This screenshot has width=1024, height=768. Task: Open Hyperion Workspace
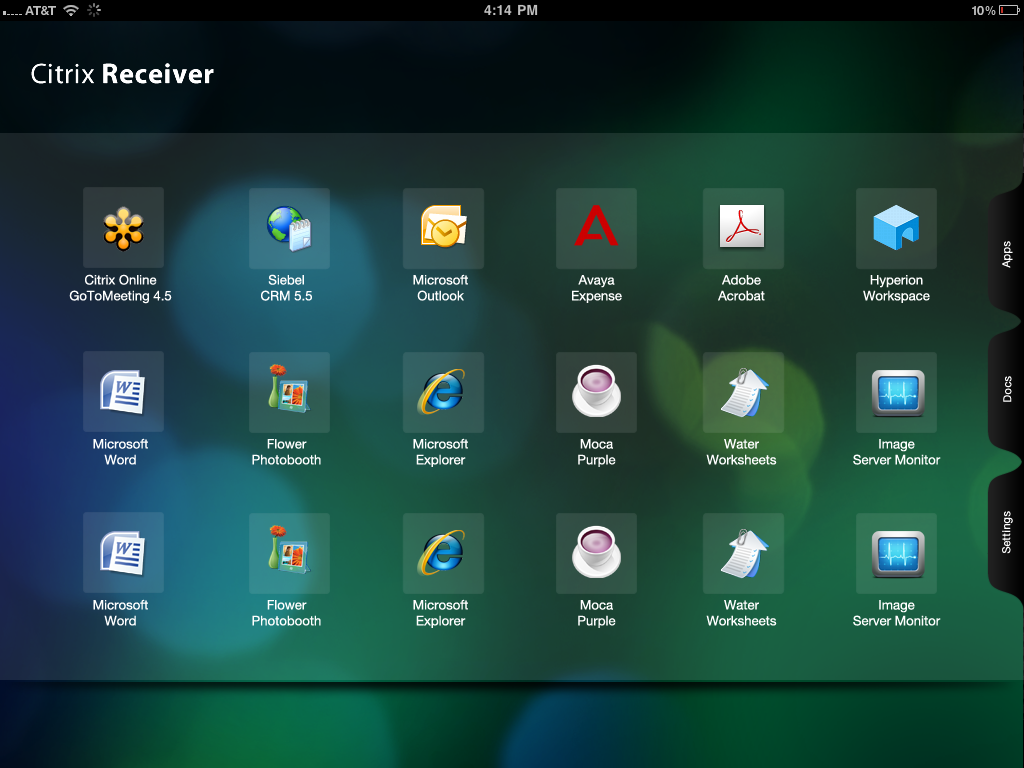pos(896,228)
